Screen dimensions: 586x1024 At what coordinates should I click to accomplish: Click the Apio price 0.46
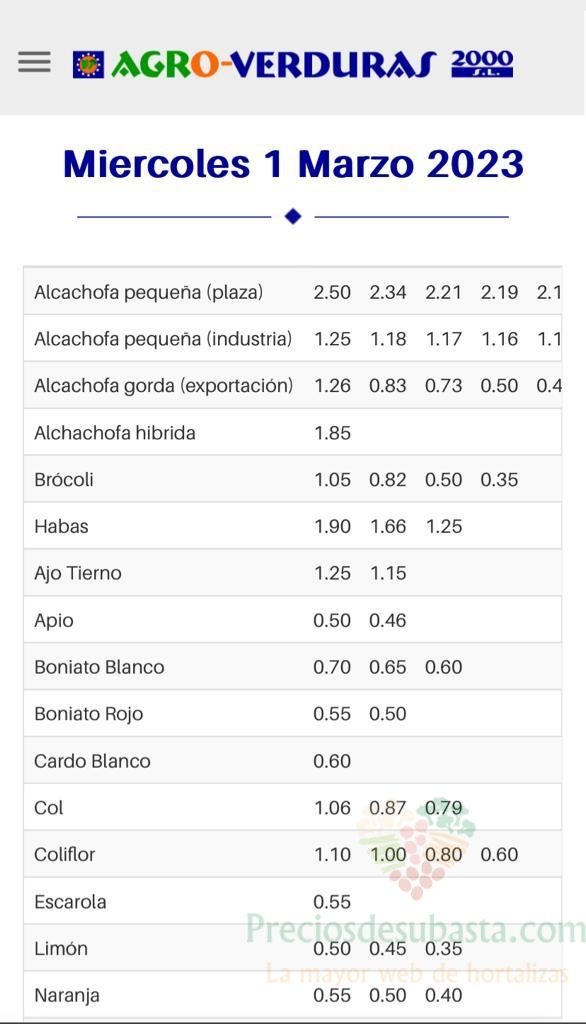(387, 620)
